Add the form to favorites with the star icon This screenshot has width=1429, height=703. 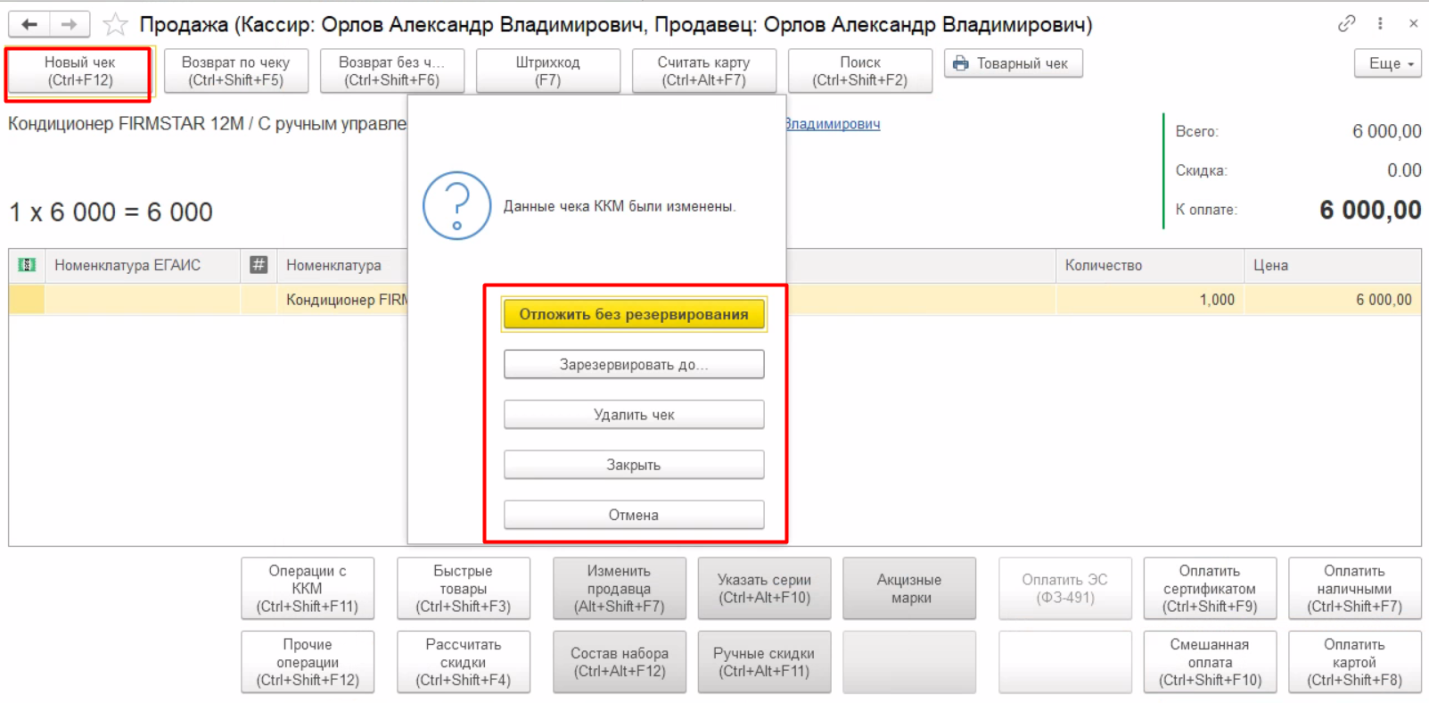pos(116,24)
